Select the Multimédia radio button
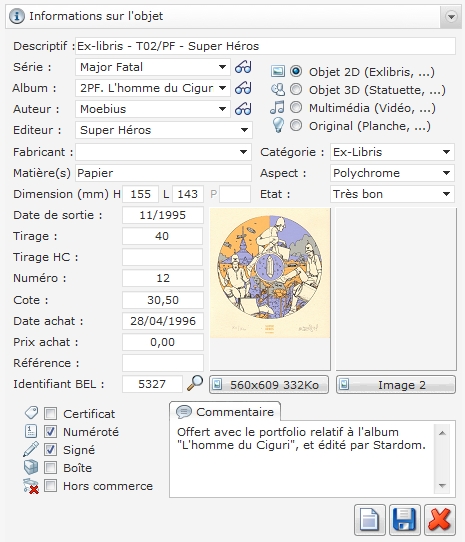 click(296, 108)
